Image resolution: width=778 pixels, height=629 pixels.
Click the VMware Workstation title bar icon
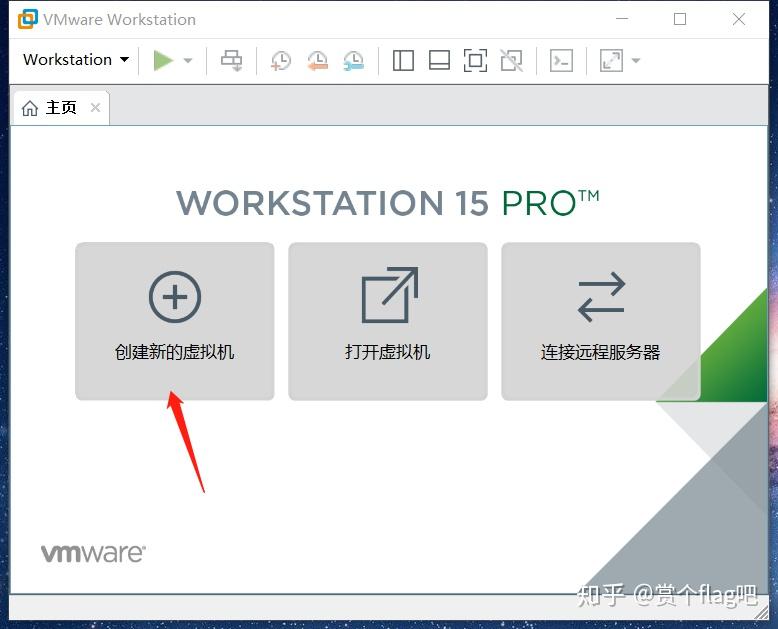click(28, 19)
